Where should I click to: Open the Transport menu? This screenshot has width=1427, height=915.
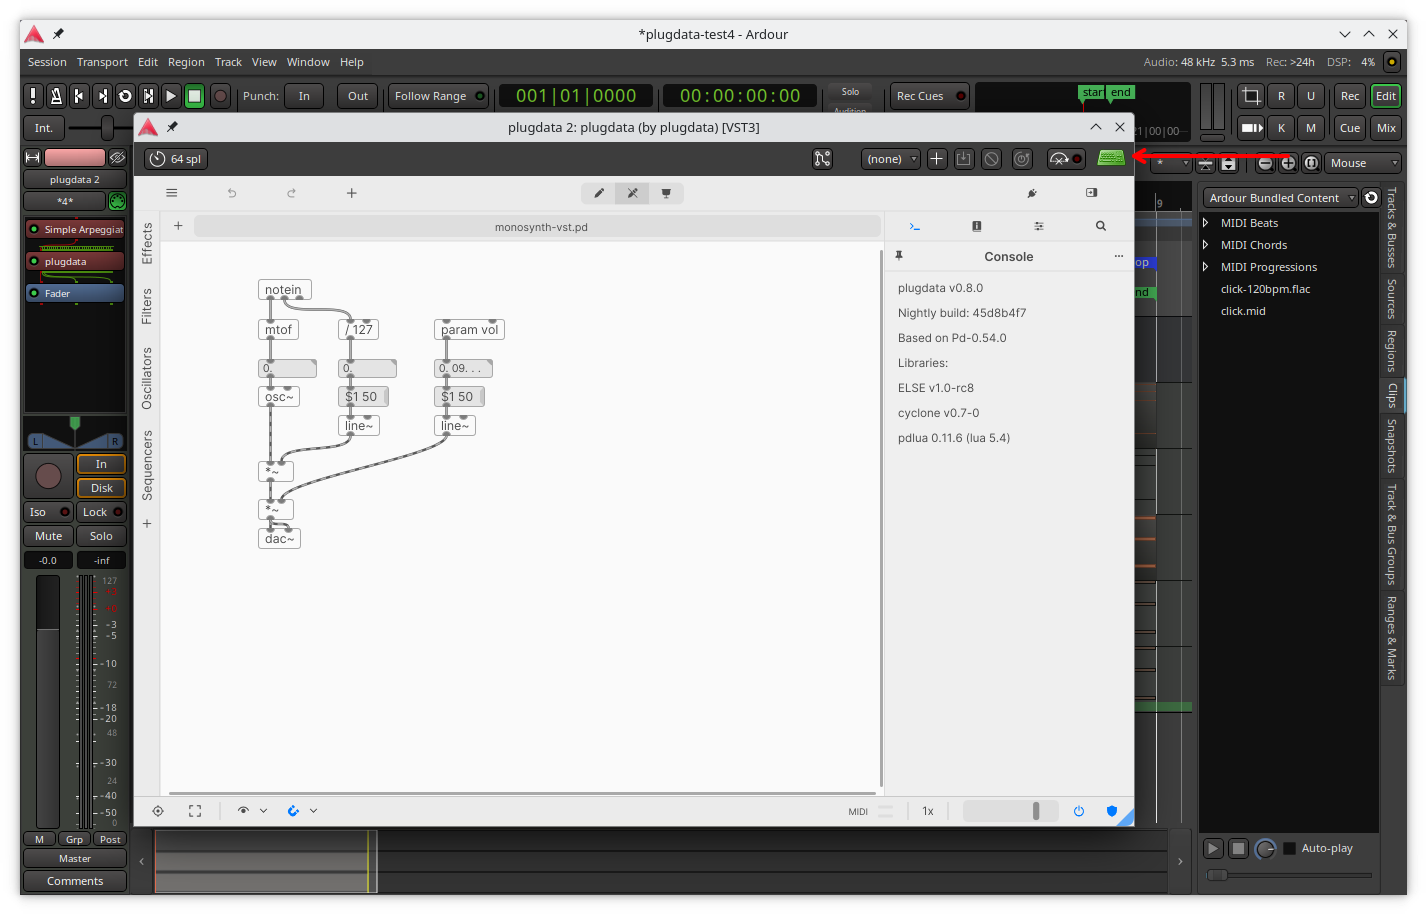(102, 62)
